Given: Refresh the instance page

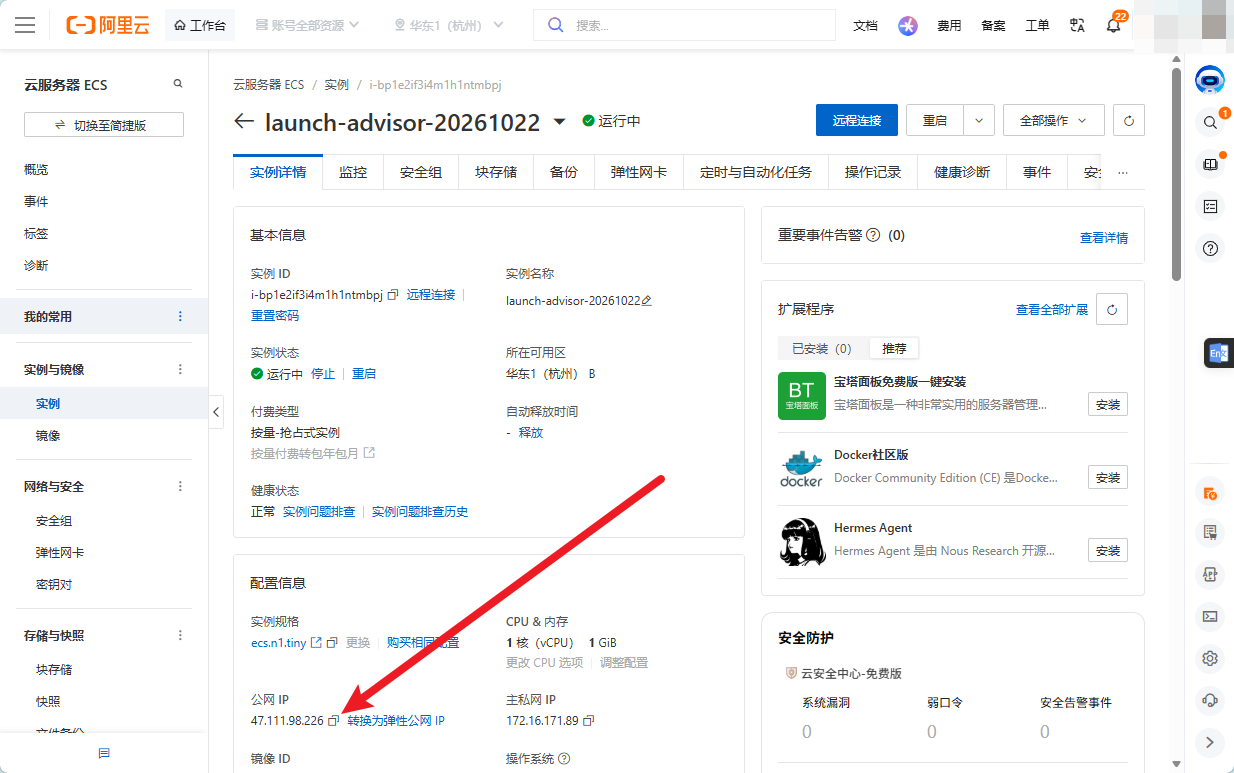Looking at the screenshot, I should [1129, 120].
